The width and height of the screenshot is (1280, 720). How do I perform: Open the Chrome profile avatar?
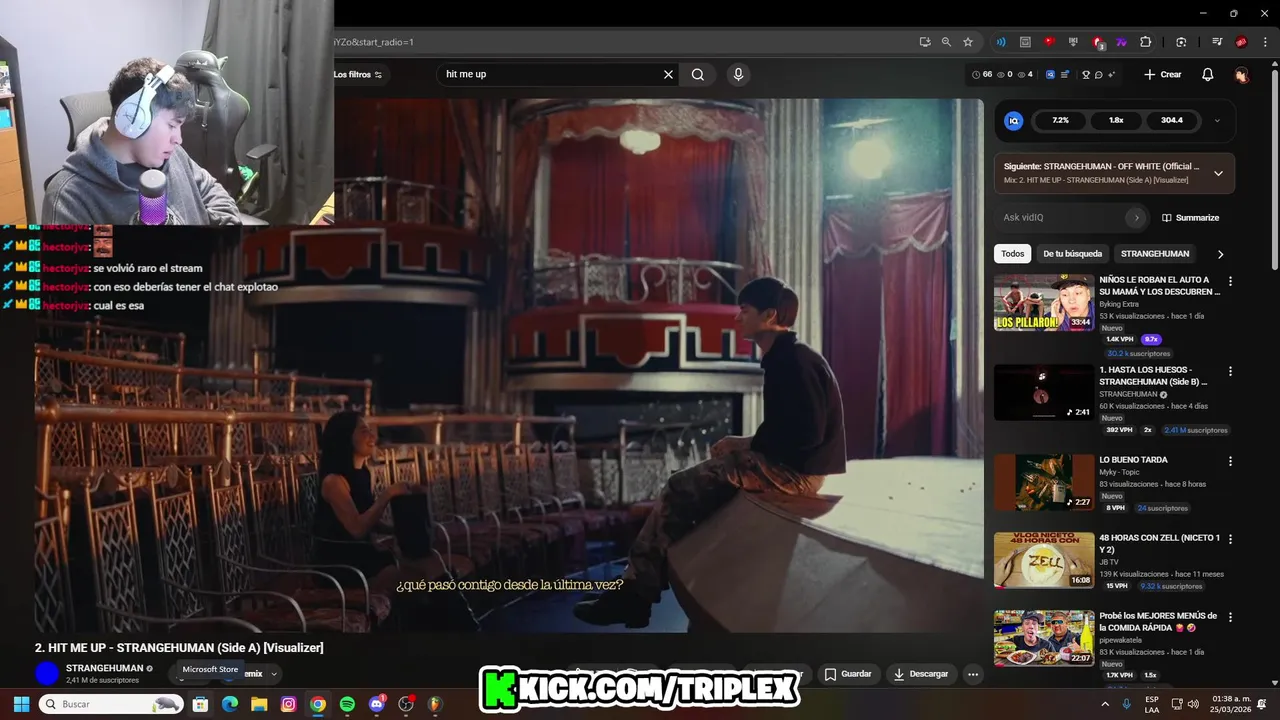[1241, 42]
